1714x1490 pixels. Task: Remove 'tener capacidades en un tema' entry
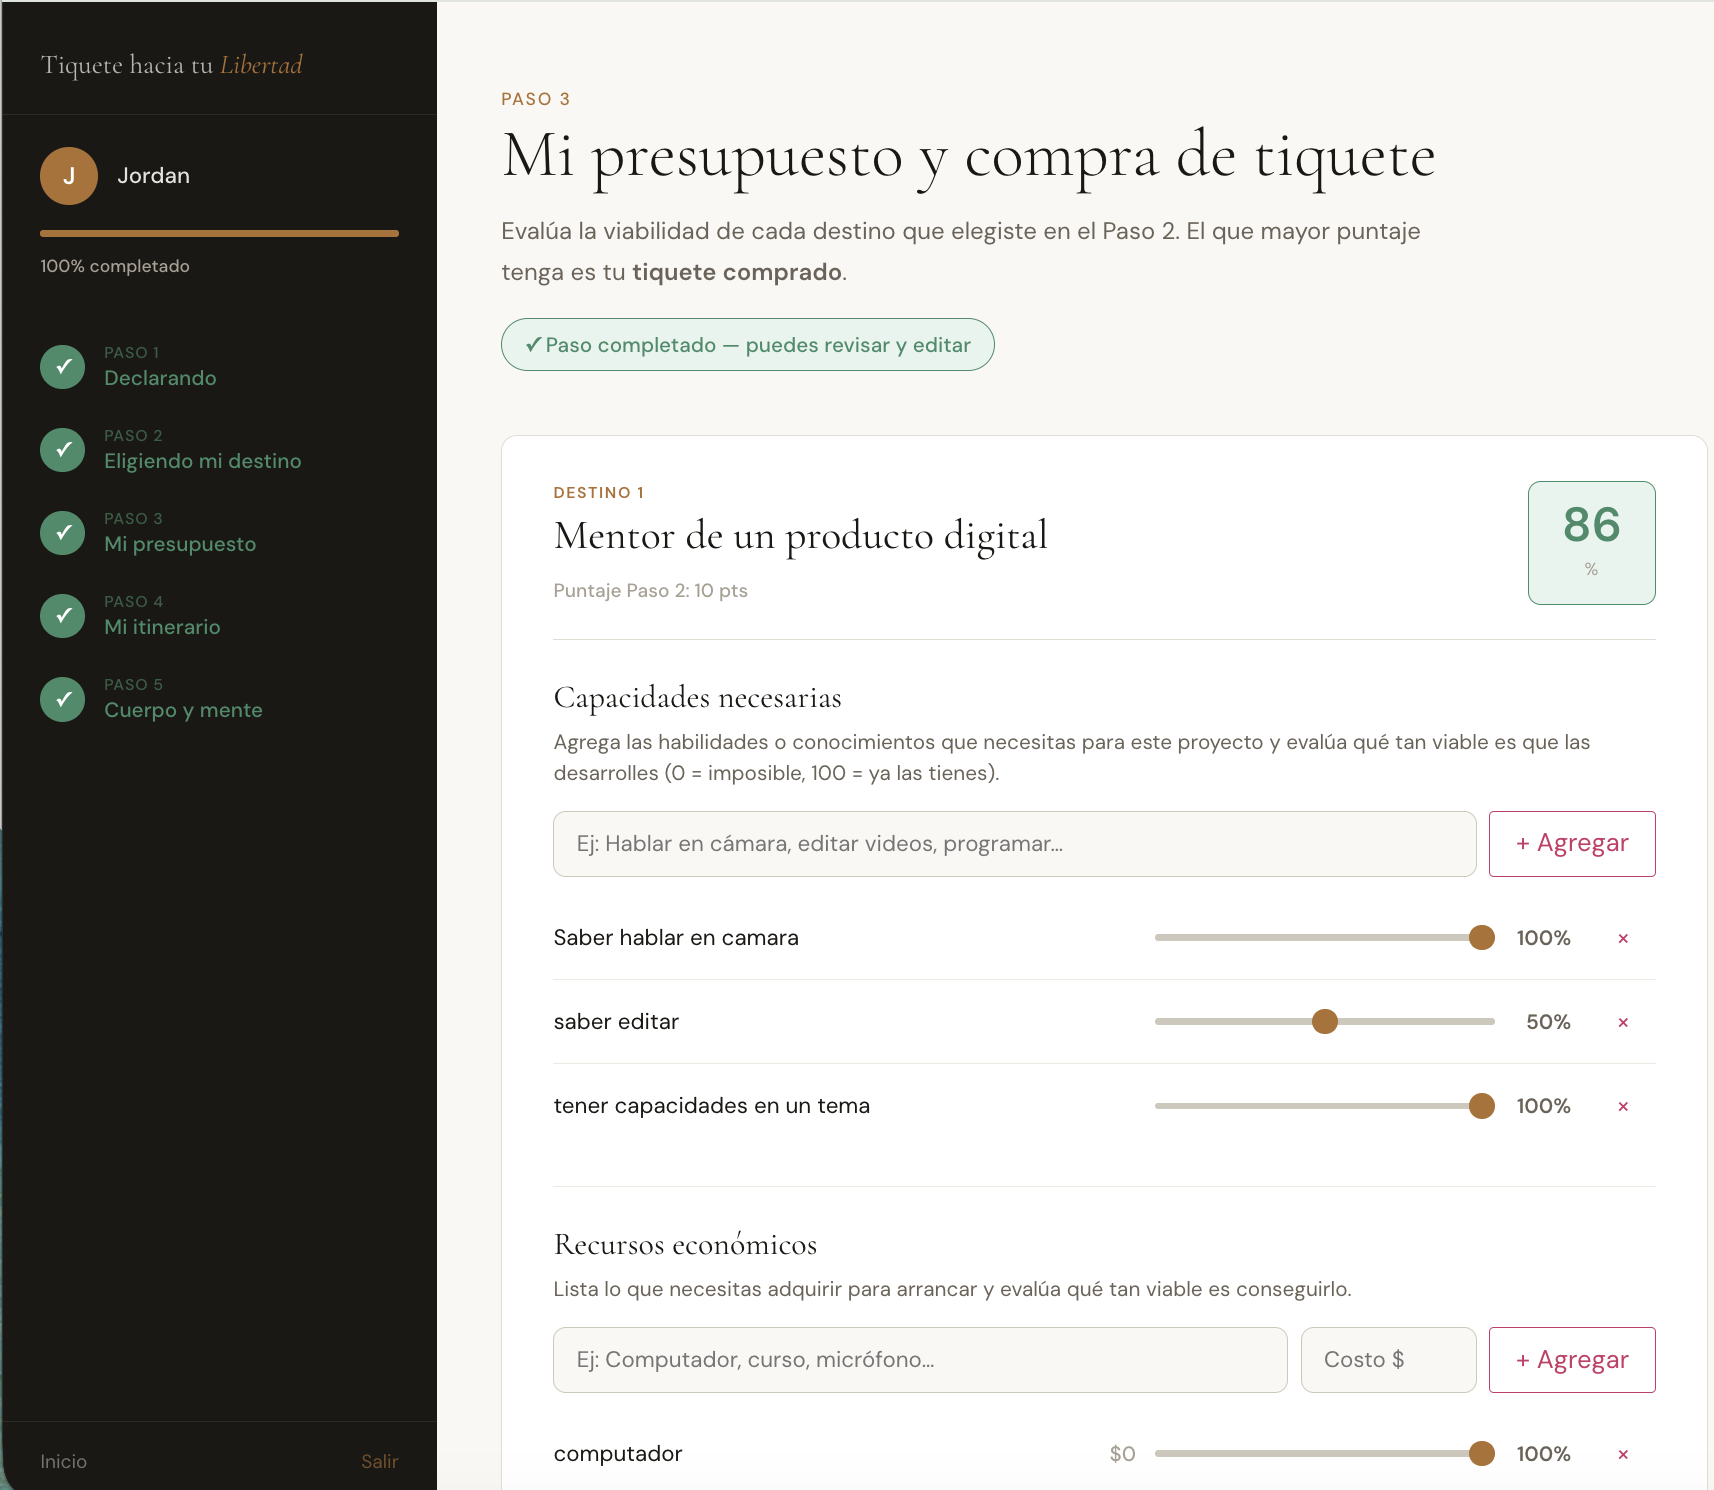[x=1623, y=1106]
